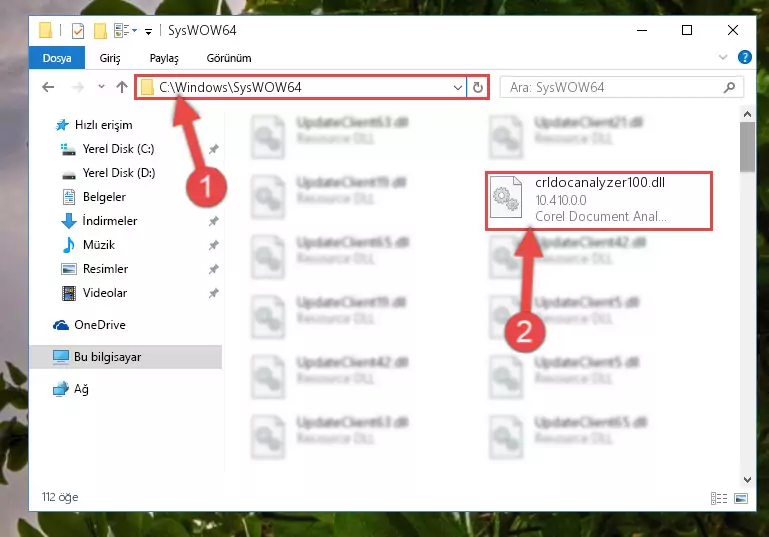Click the Corel Document Anal... description text
The width and height of the screenshot is (769, 537).
600,216
